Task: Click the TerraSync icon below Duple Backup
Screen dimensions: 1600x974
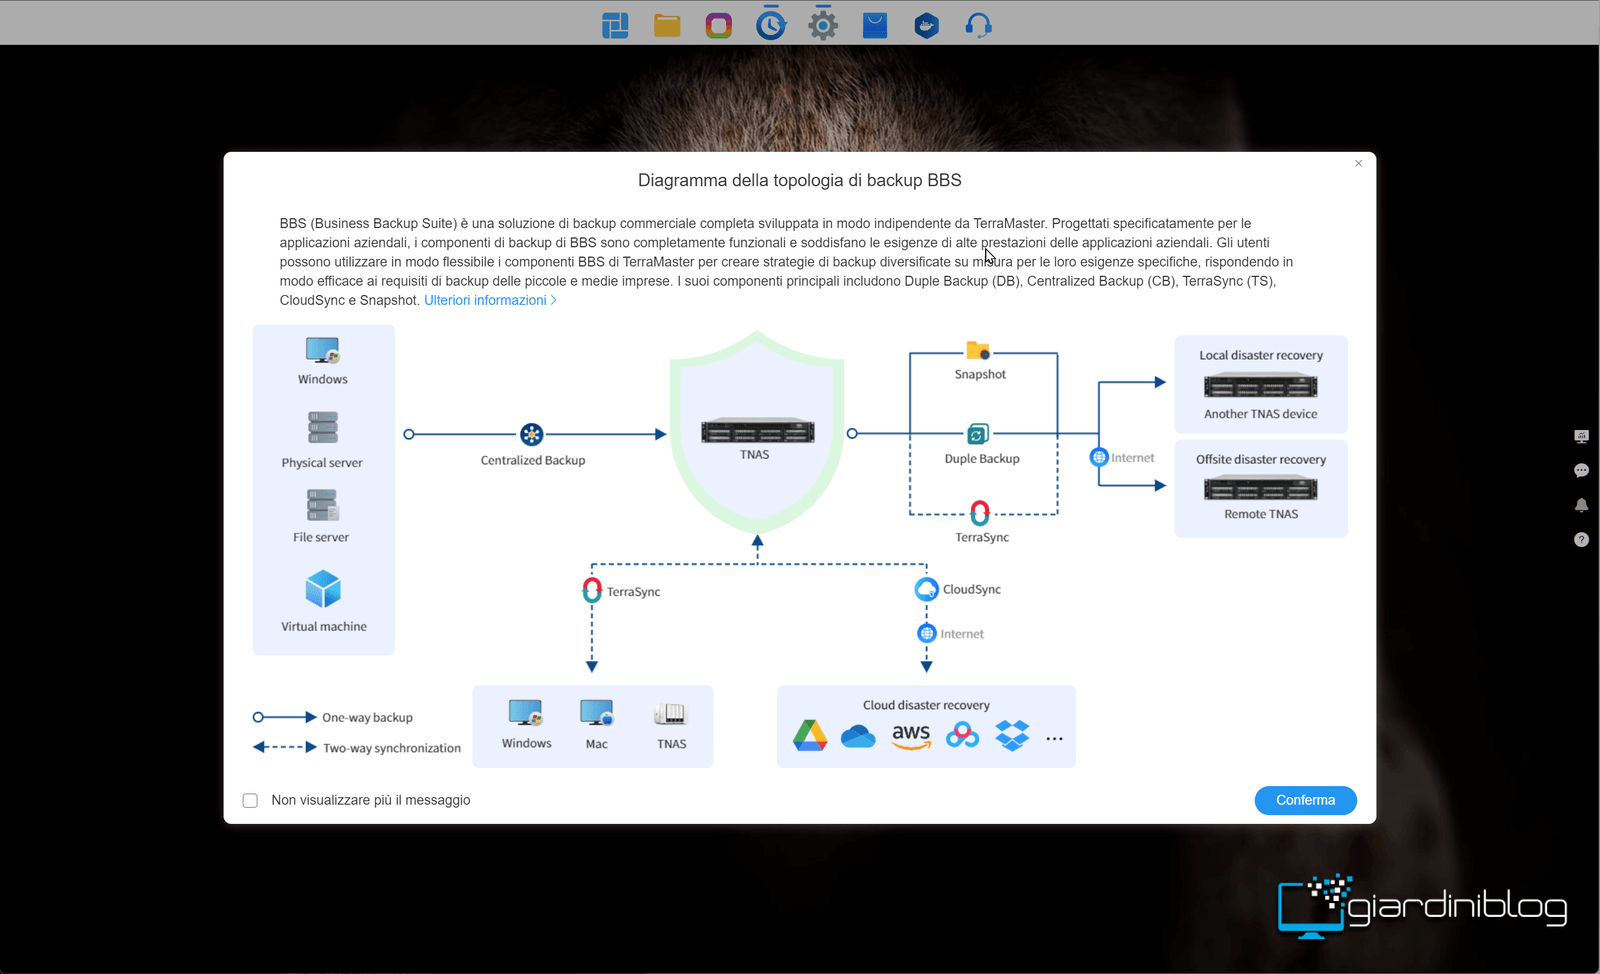Action: [x=980, y=513]
